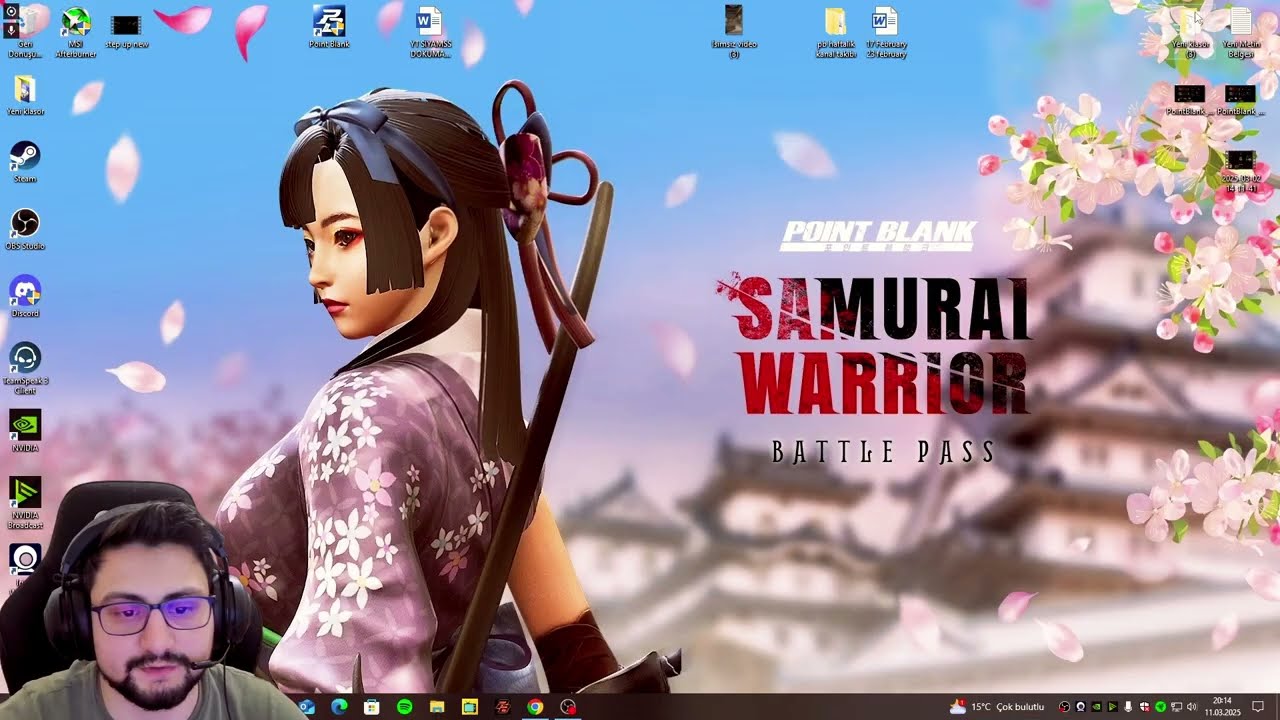Select the '2025-03-02' video recording file
Viewport: 1280px width, 720px height.
coord(1240,171)
